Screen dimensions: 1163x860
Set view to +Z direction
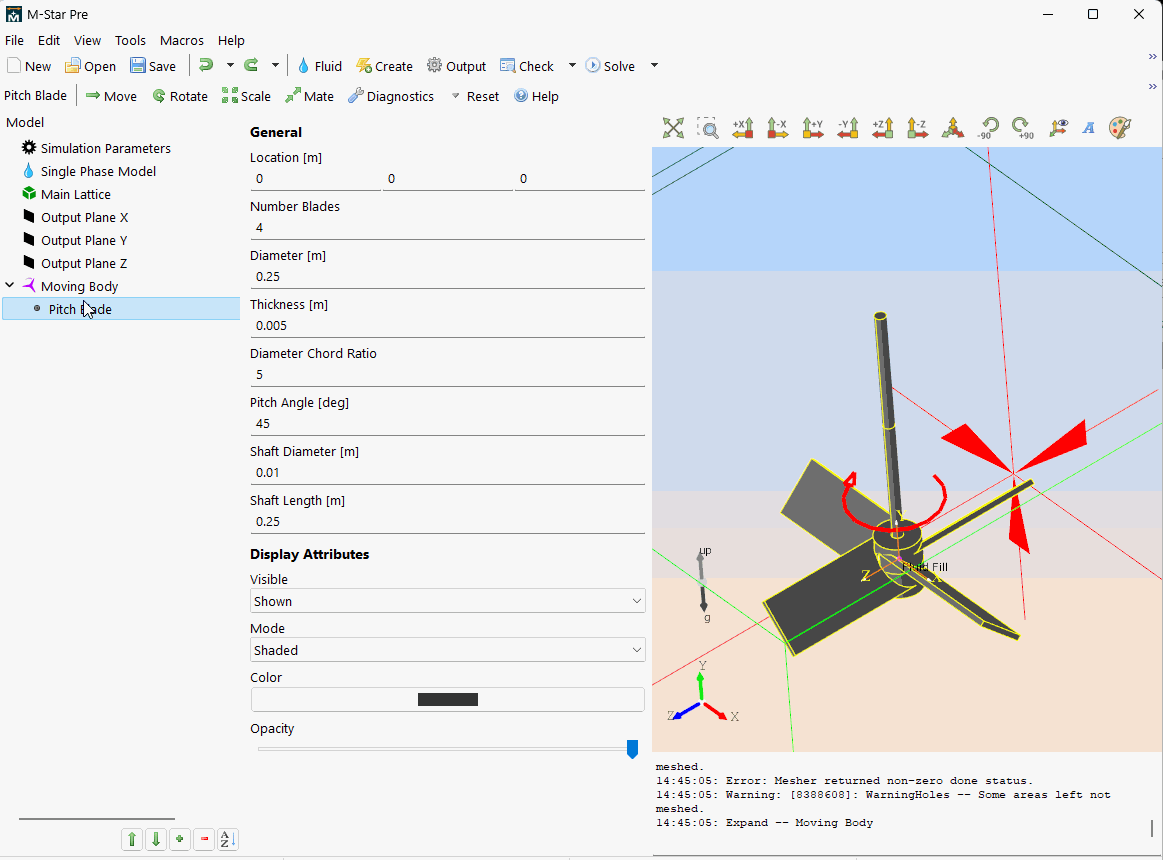pos(883,128)
